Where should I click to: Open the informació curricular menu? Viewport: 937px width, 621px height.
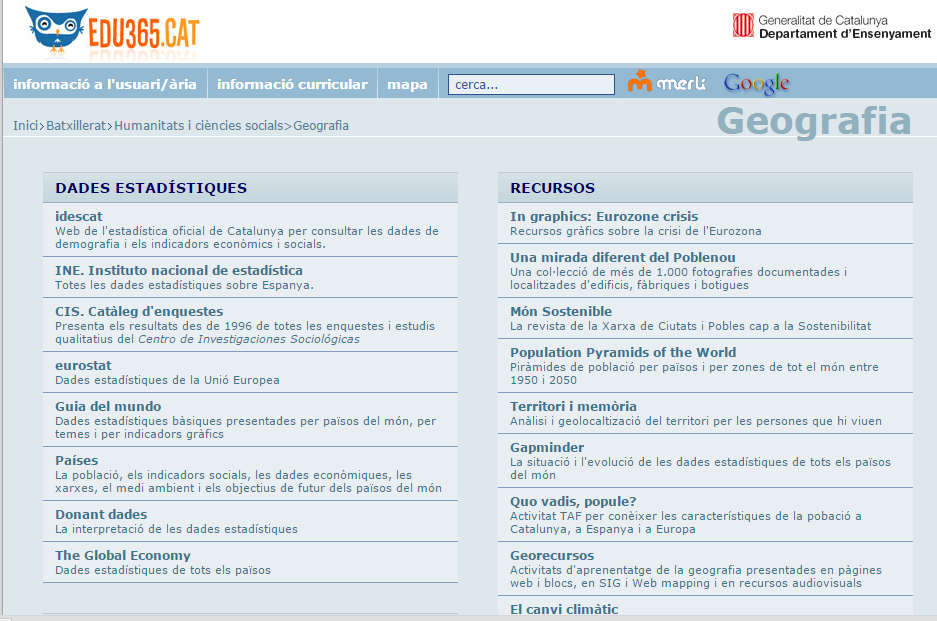292,84
